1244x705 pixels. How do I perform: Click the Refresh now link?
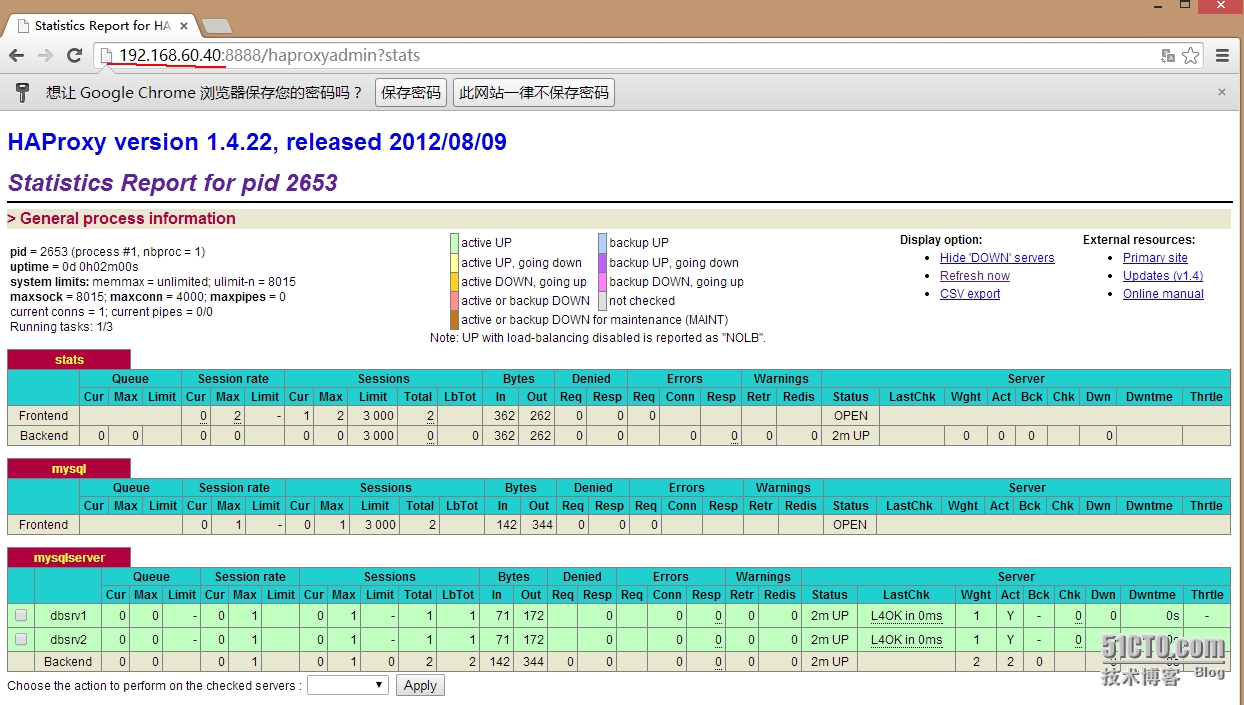point(975,276)
